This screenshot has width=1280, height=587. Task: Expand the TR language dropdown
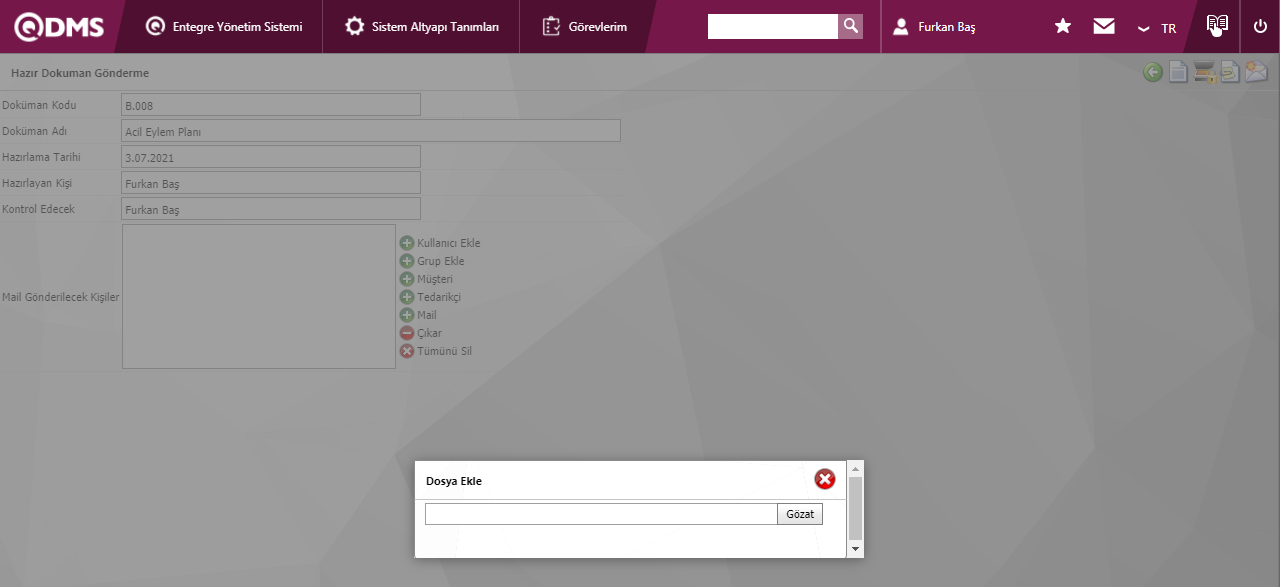(x=1157, y=28)
